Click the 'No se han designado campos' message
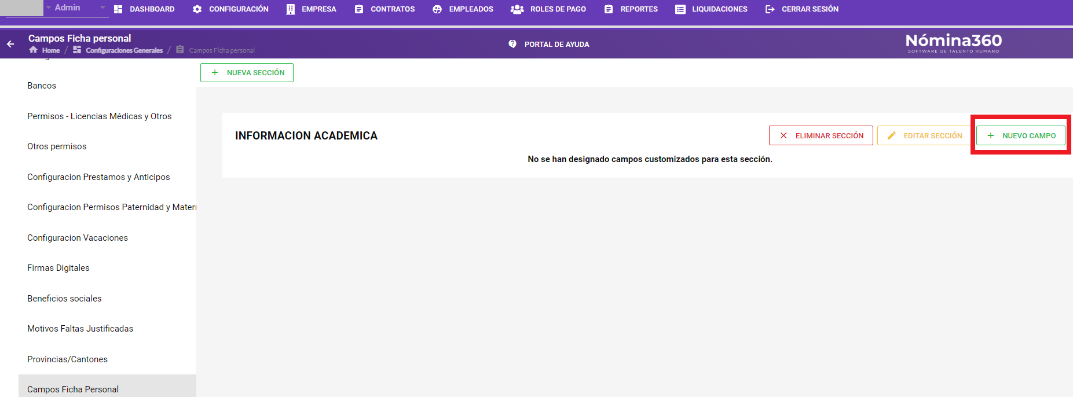This screenshot has width=1073, height=397. [x=649, y=159]
